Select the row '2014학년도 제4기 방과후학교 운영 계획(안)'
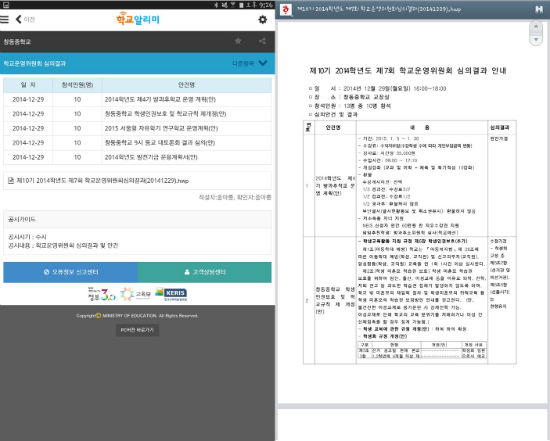The height and width of the screenshot is (441, 550). 138,100
